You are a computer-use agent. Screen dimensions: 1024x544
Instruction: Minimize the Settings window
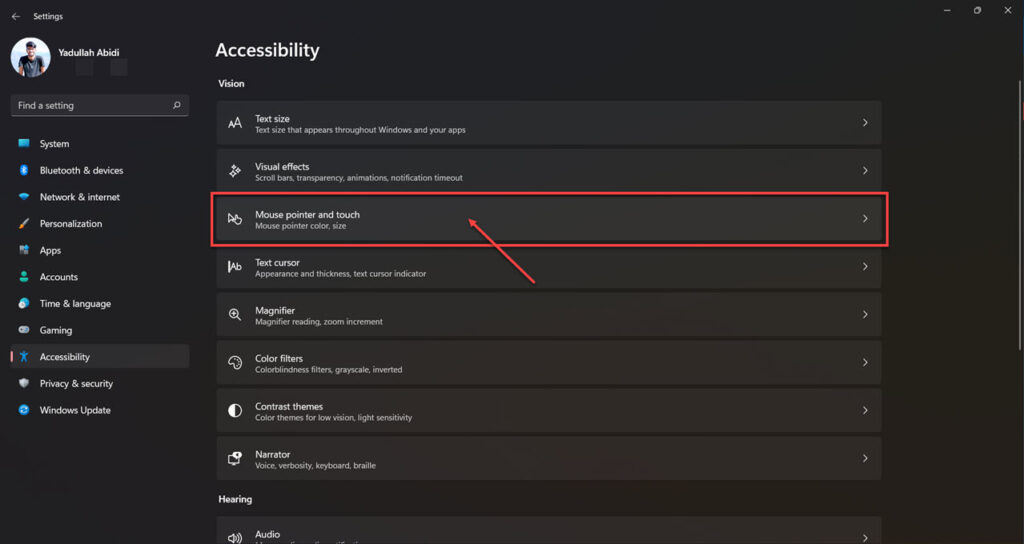pyautogui.click(x=947, y=10)
